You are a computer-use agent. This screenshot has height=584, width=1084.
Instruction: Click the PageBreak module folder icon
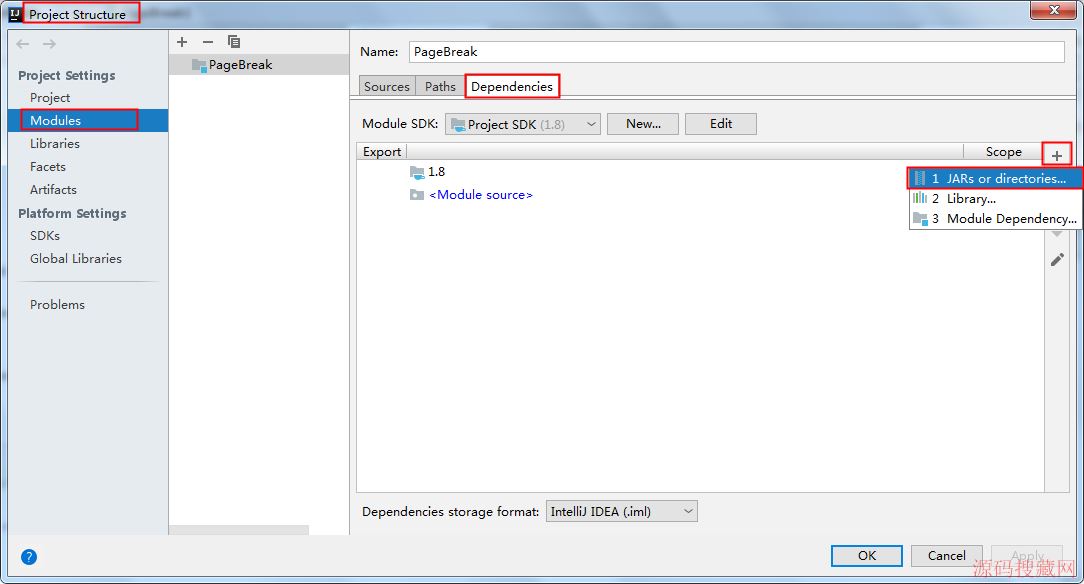(x=199, y=65)
